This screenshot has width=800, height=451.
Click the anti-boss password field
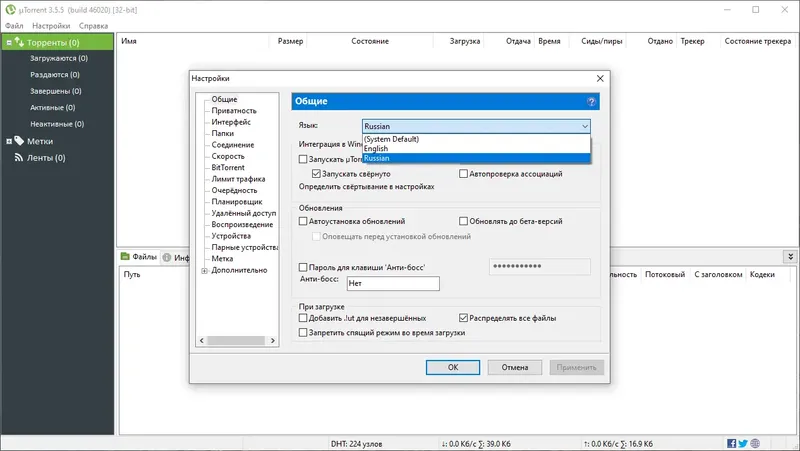pos(540,266)
